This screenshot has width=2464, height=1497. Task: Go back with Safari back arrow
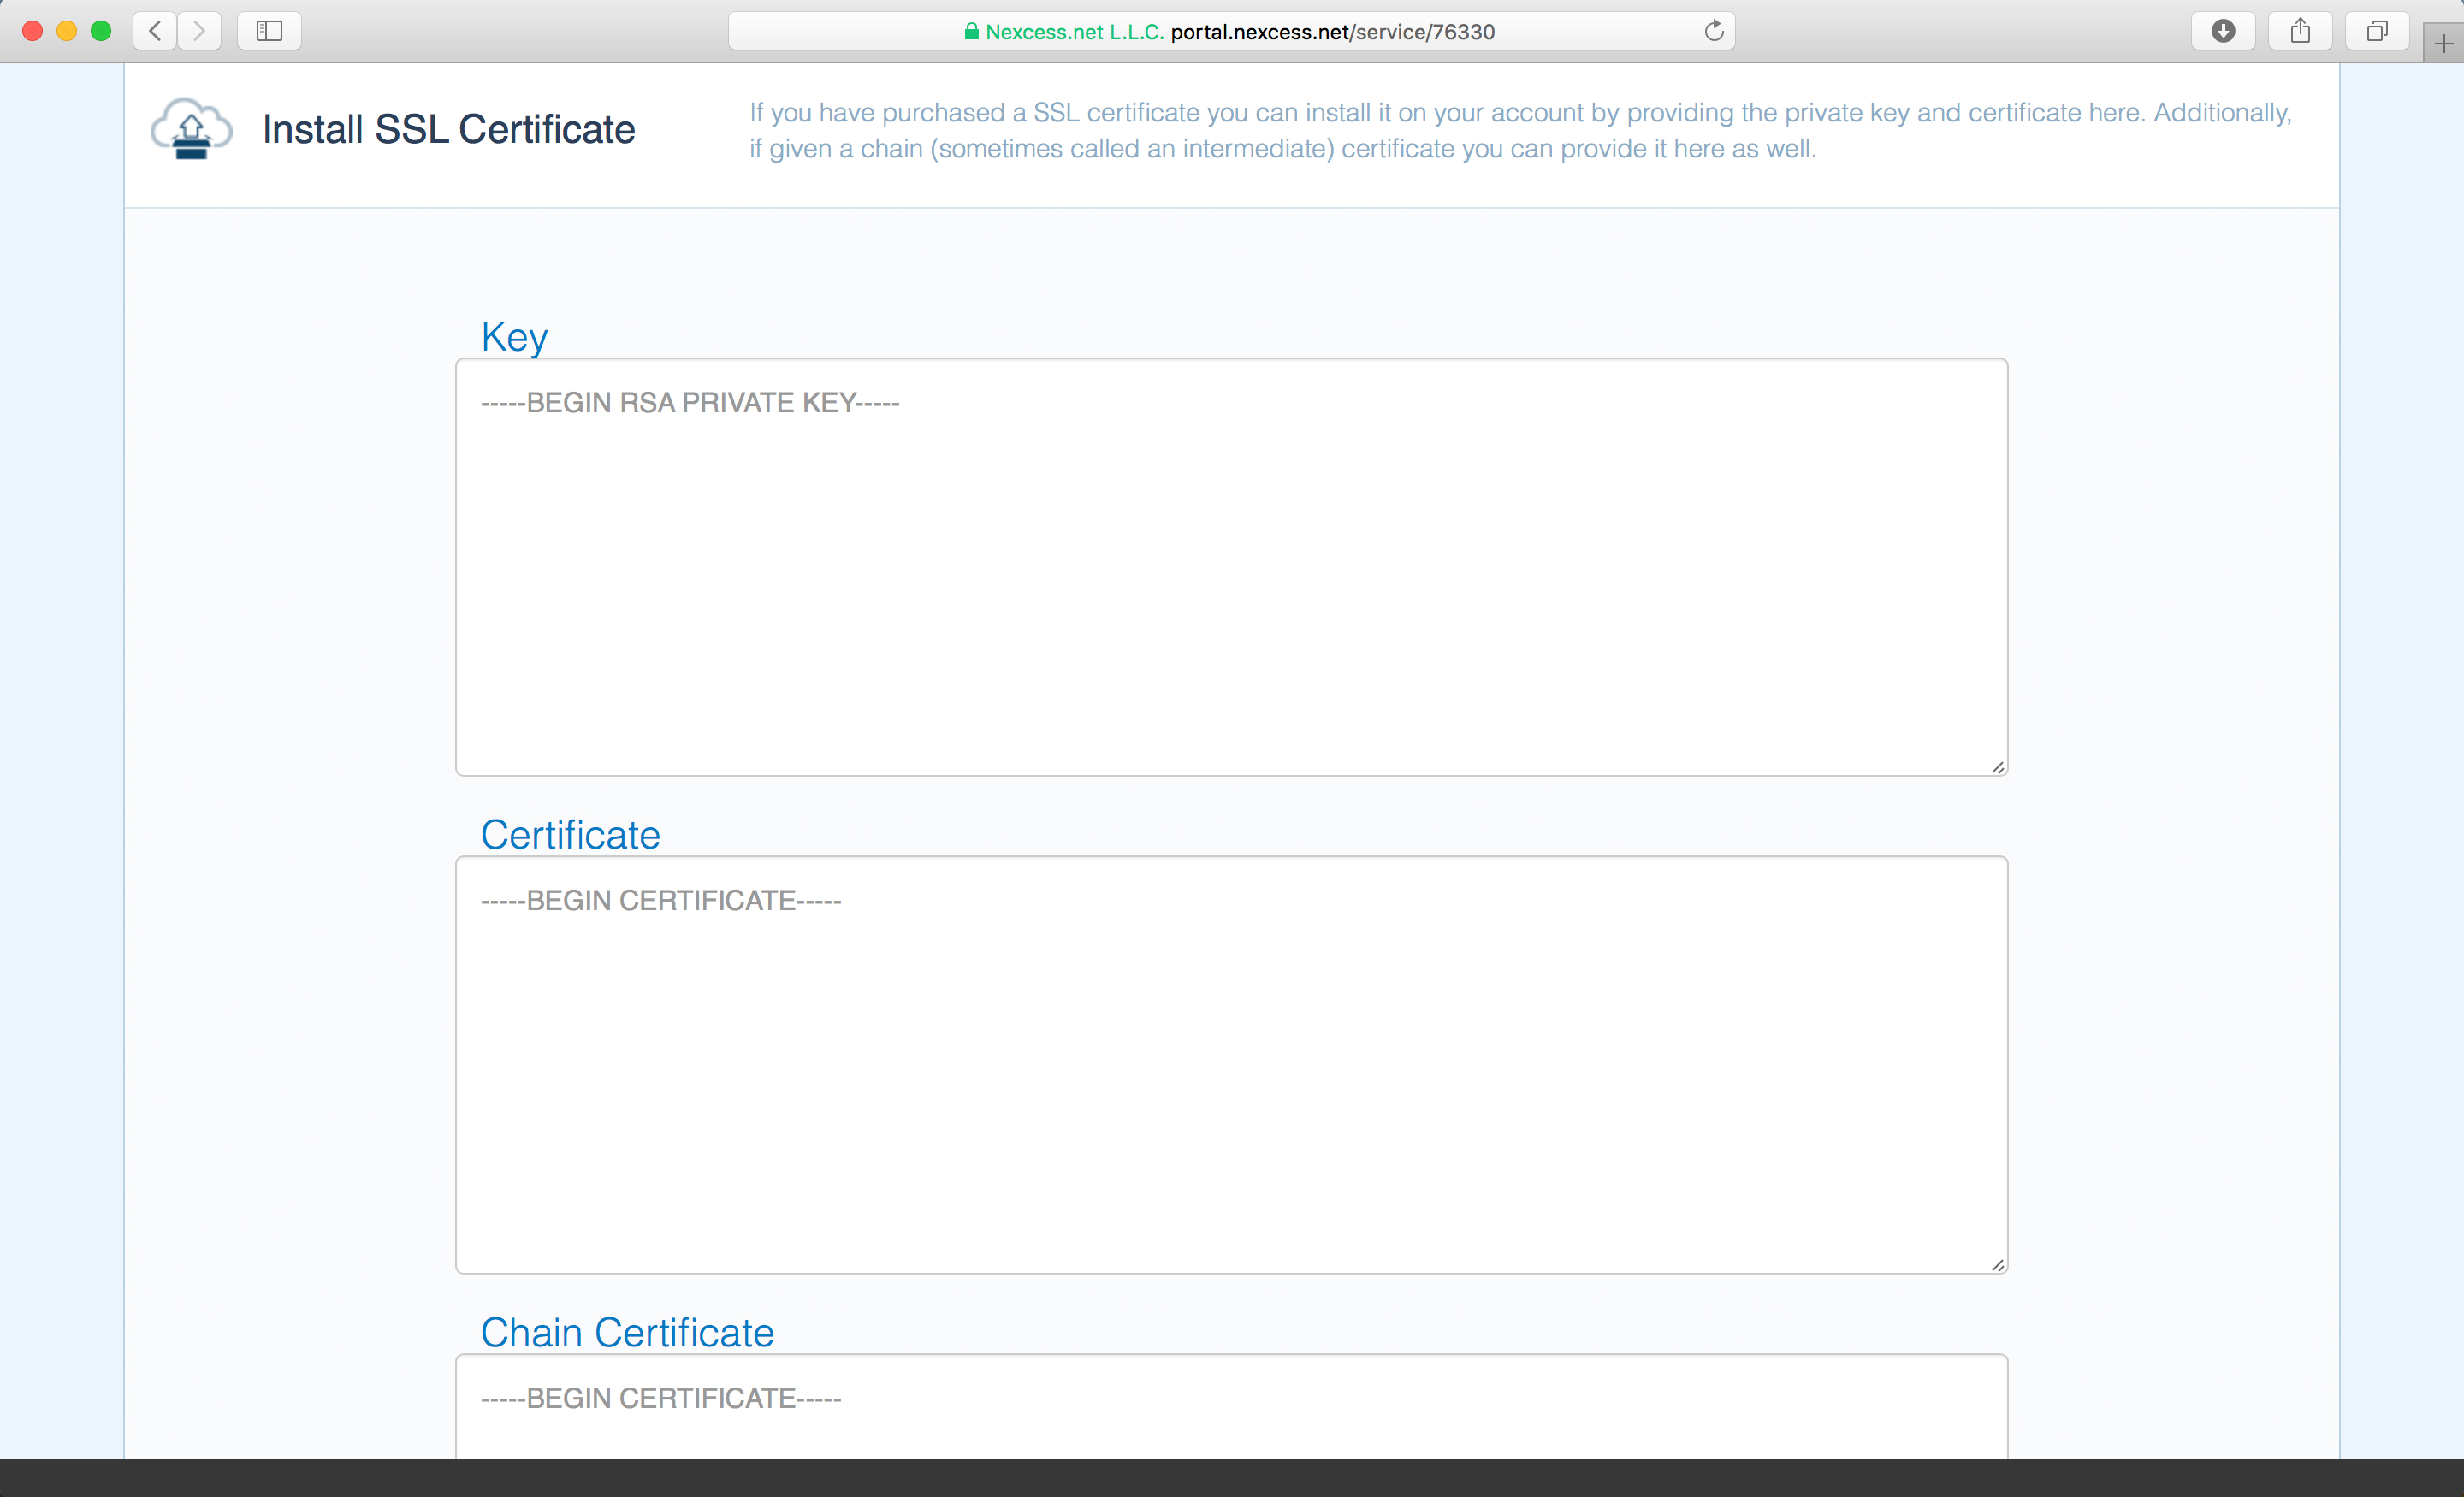pyautogui.click(x=155, y=31)
